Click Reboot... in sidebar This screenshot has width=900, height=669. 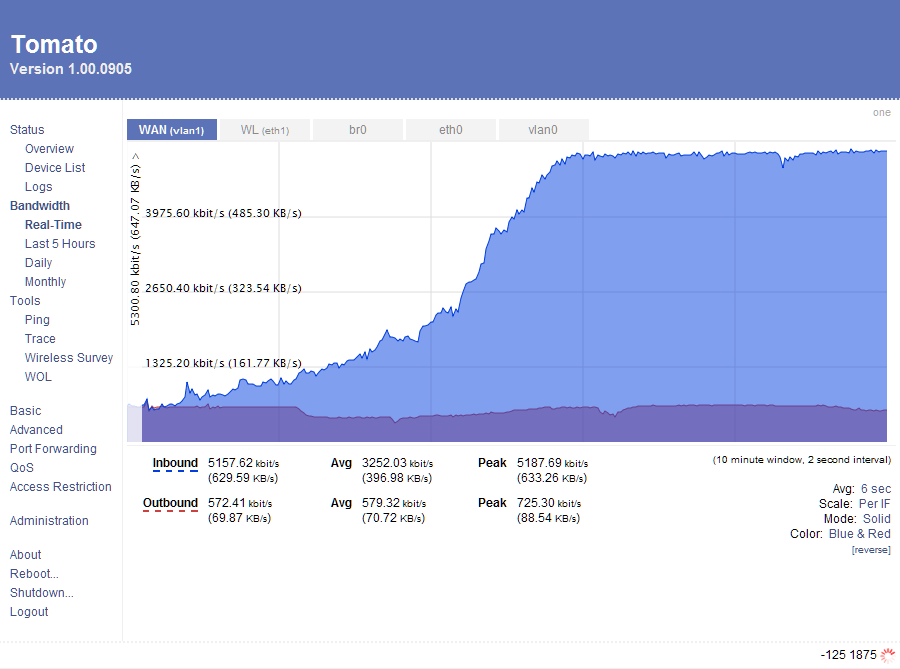coord(34,574)
